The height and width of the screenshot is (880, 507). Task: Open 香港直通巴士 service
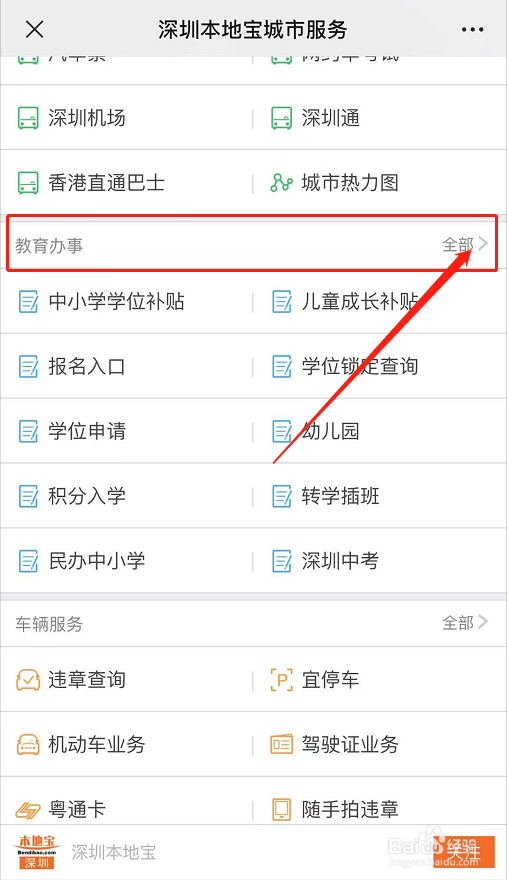pyautogui.click(x=107, y=183)
